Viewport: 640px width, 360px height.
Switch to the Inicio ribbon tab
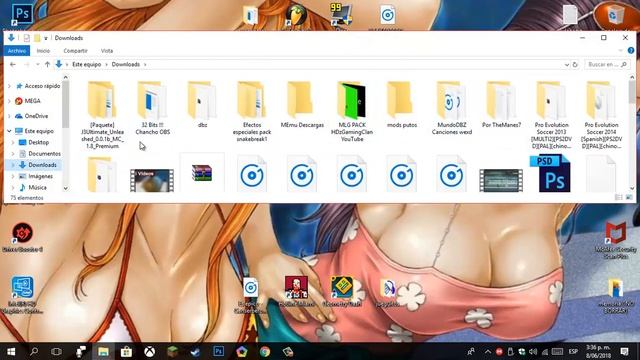(x=43, y=51)
